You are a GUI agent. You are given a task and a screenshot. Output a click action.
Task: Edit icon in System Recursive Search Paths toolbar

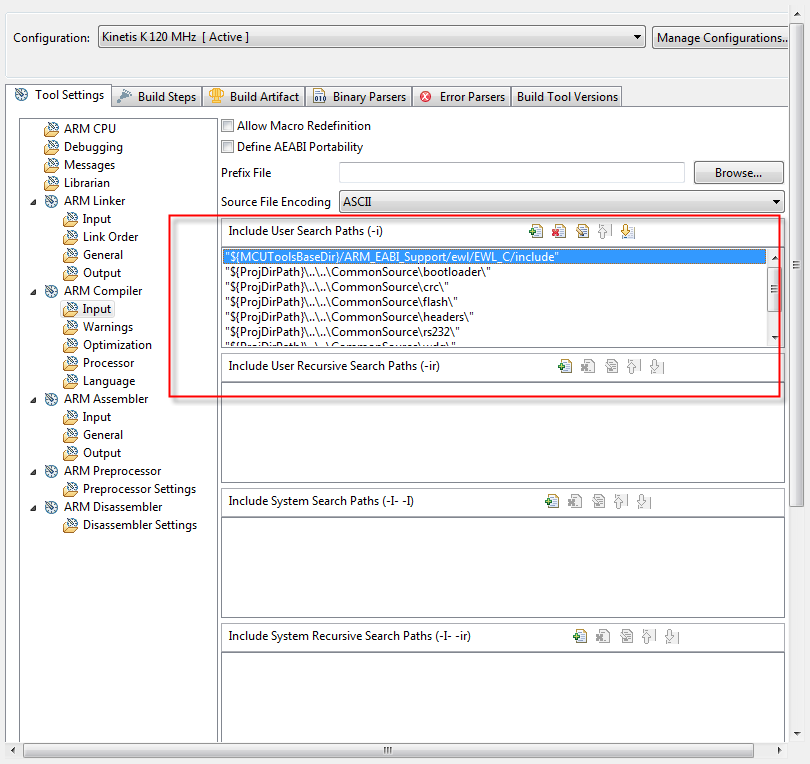[627, 636]
